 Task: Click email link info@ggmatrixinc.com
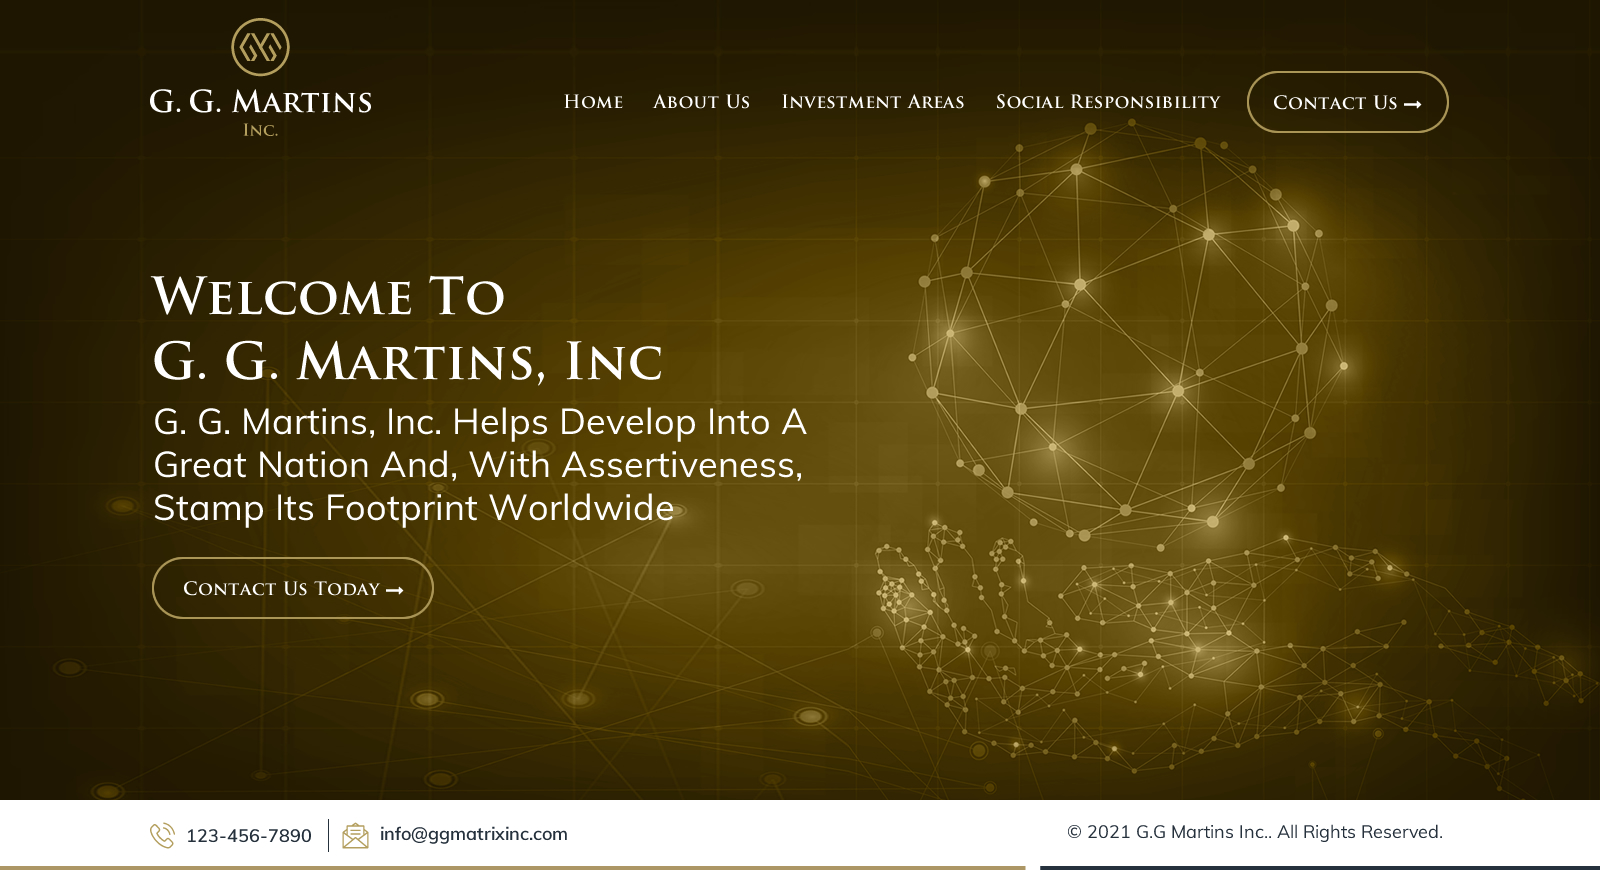tap(473, 834)
